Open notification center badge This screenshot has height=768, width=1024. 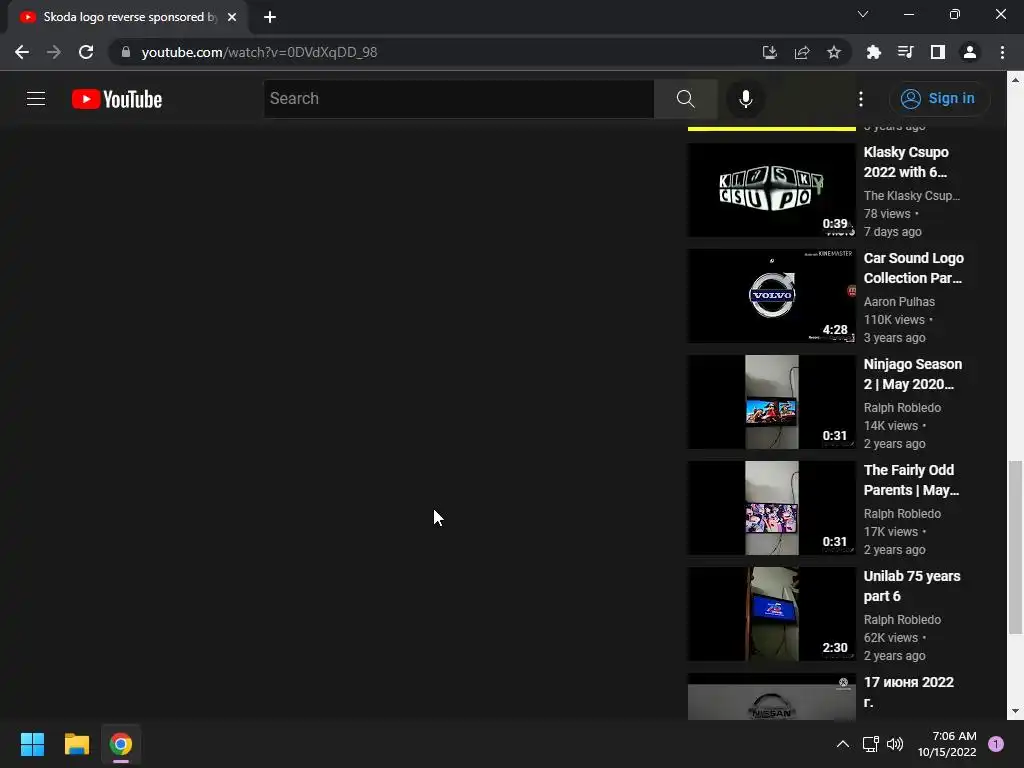tap(995, 744)
